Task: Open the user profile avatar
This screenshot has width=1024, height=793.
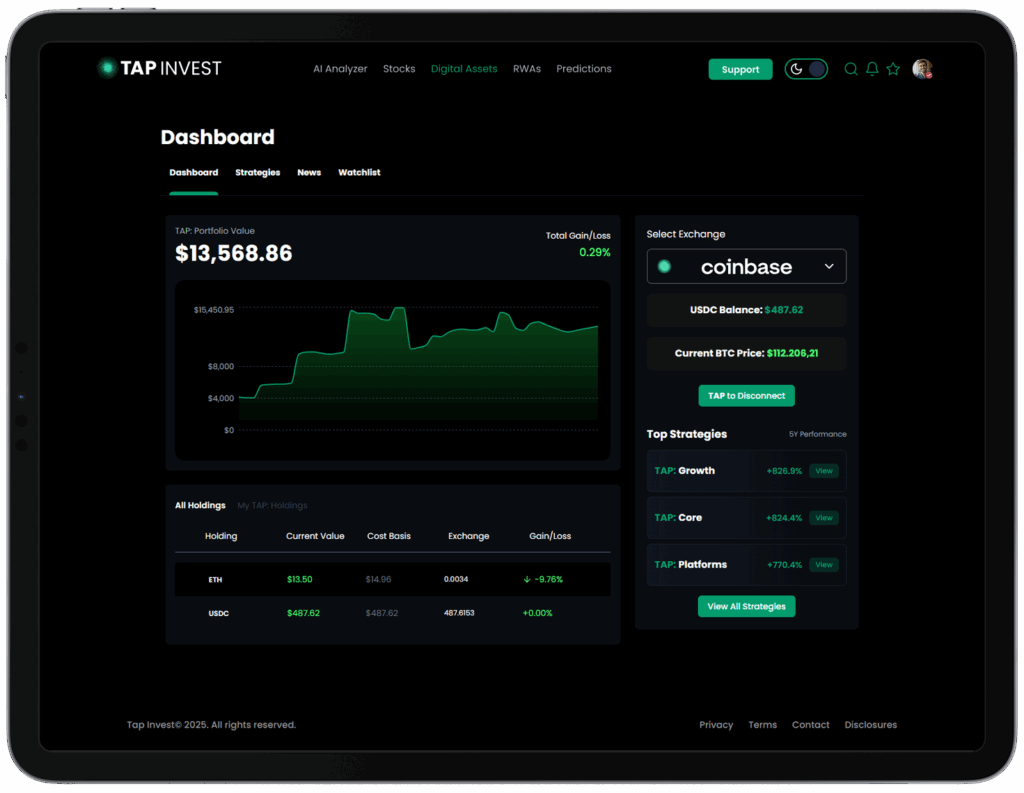Action: (x=922, y=69)
